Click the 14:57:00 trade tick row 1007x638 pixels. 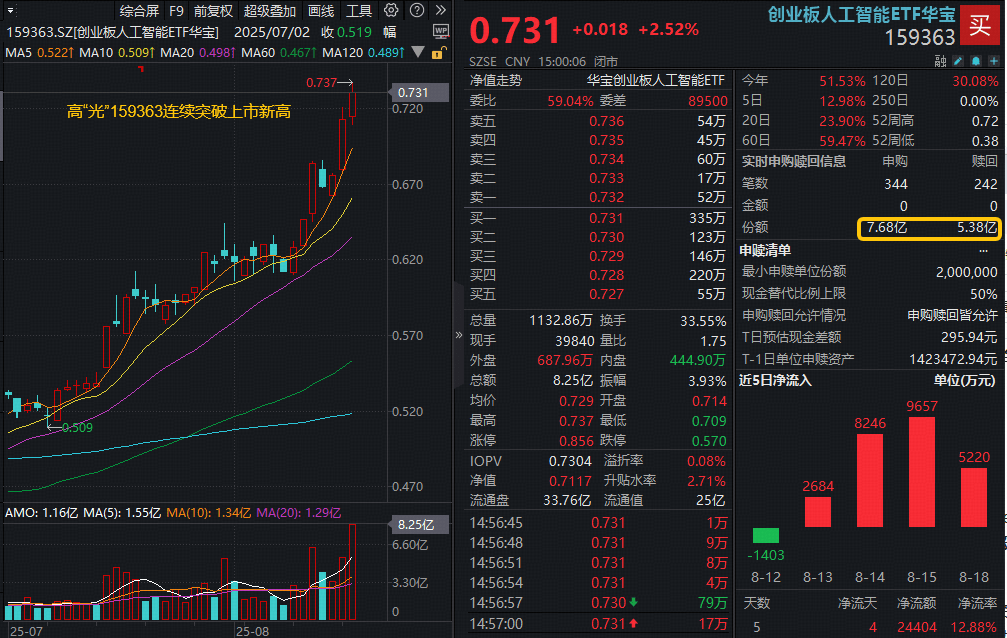597,624
